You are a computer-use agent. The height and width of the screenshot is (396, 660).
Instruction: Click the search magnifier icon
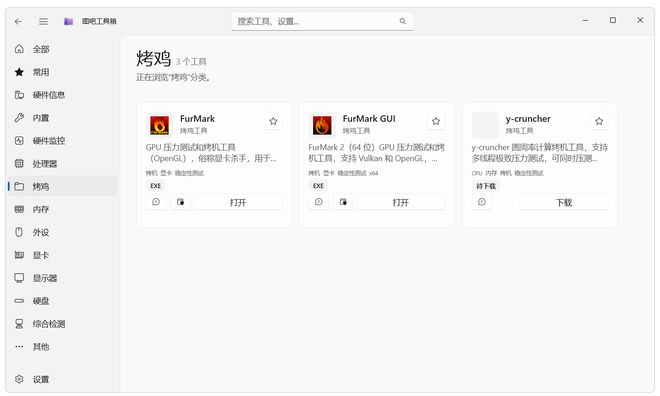coord(403,21)
